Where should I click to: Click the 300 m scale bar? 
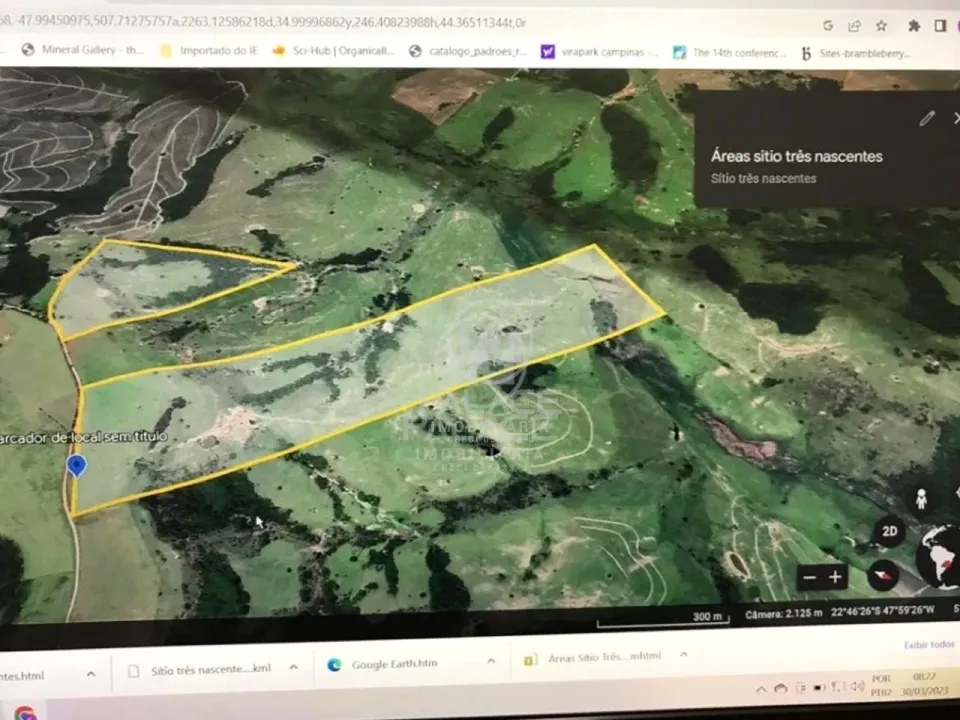coord(663,620)
